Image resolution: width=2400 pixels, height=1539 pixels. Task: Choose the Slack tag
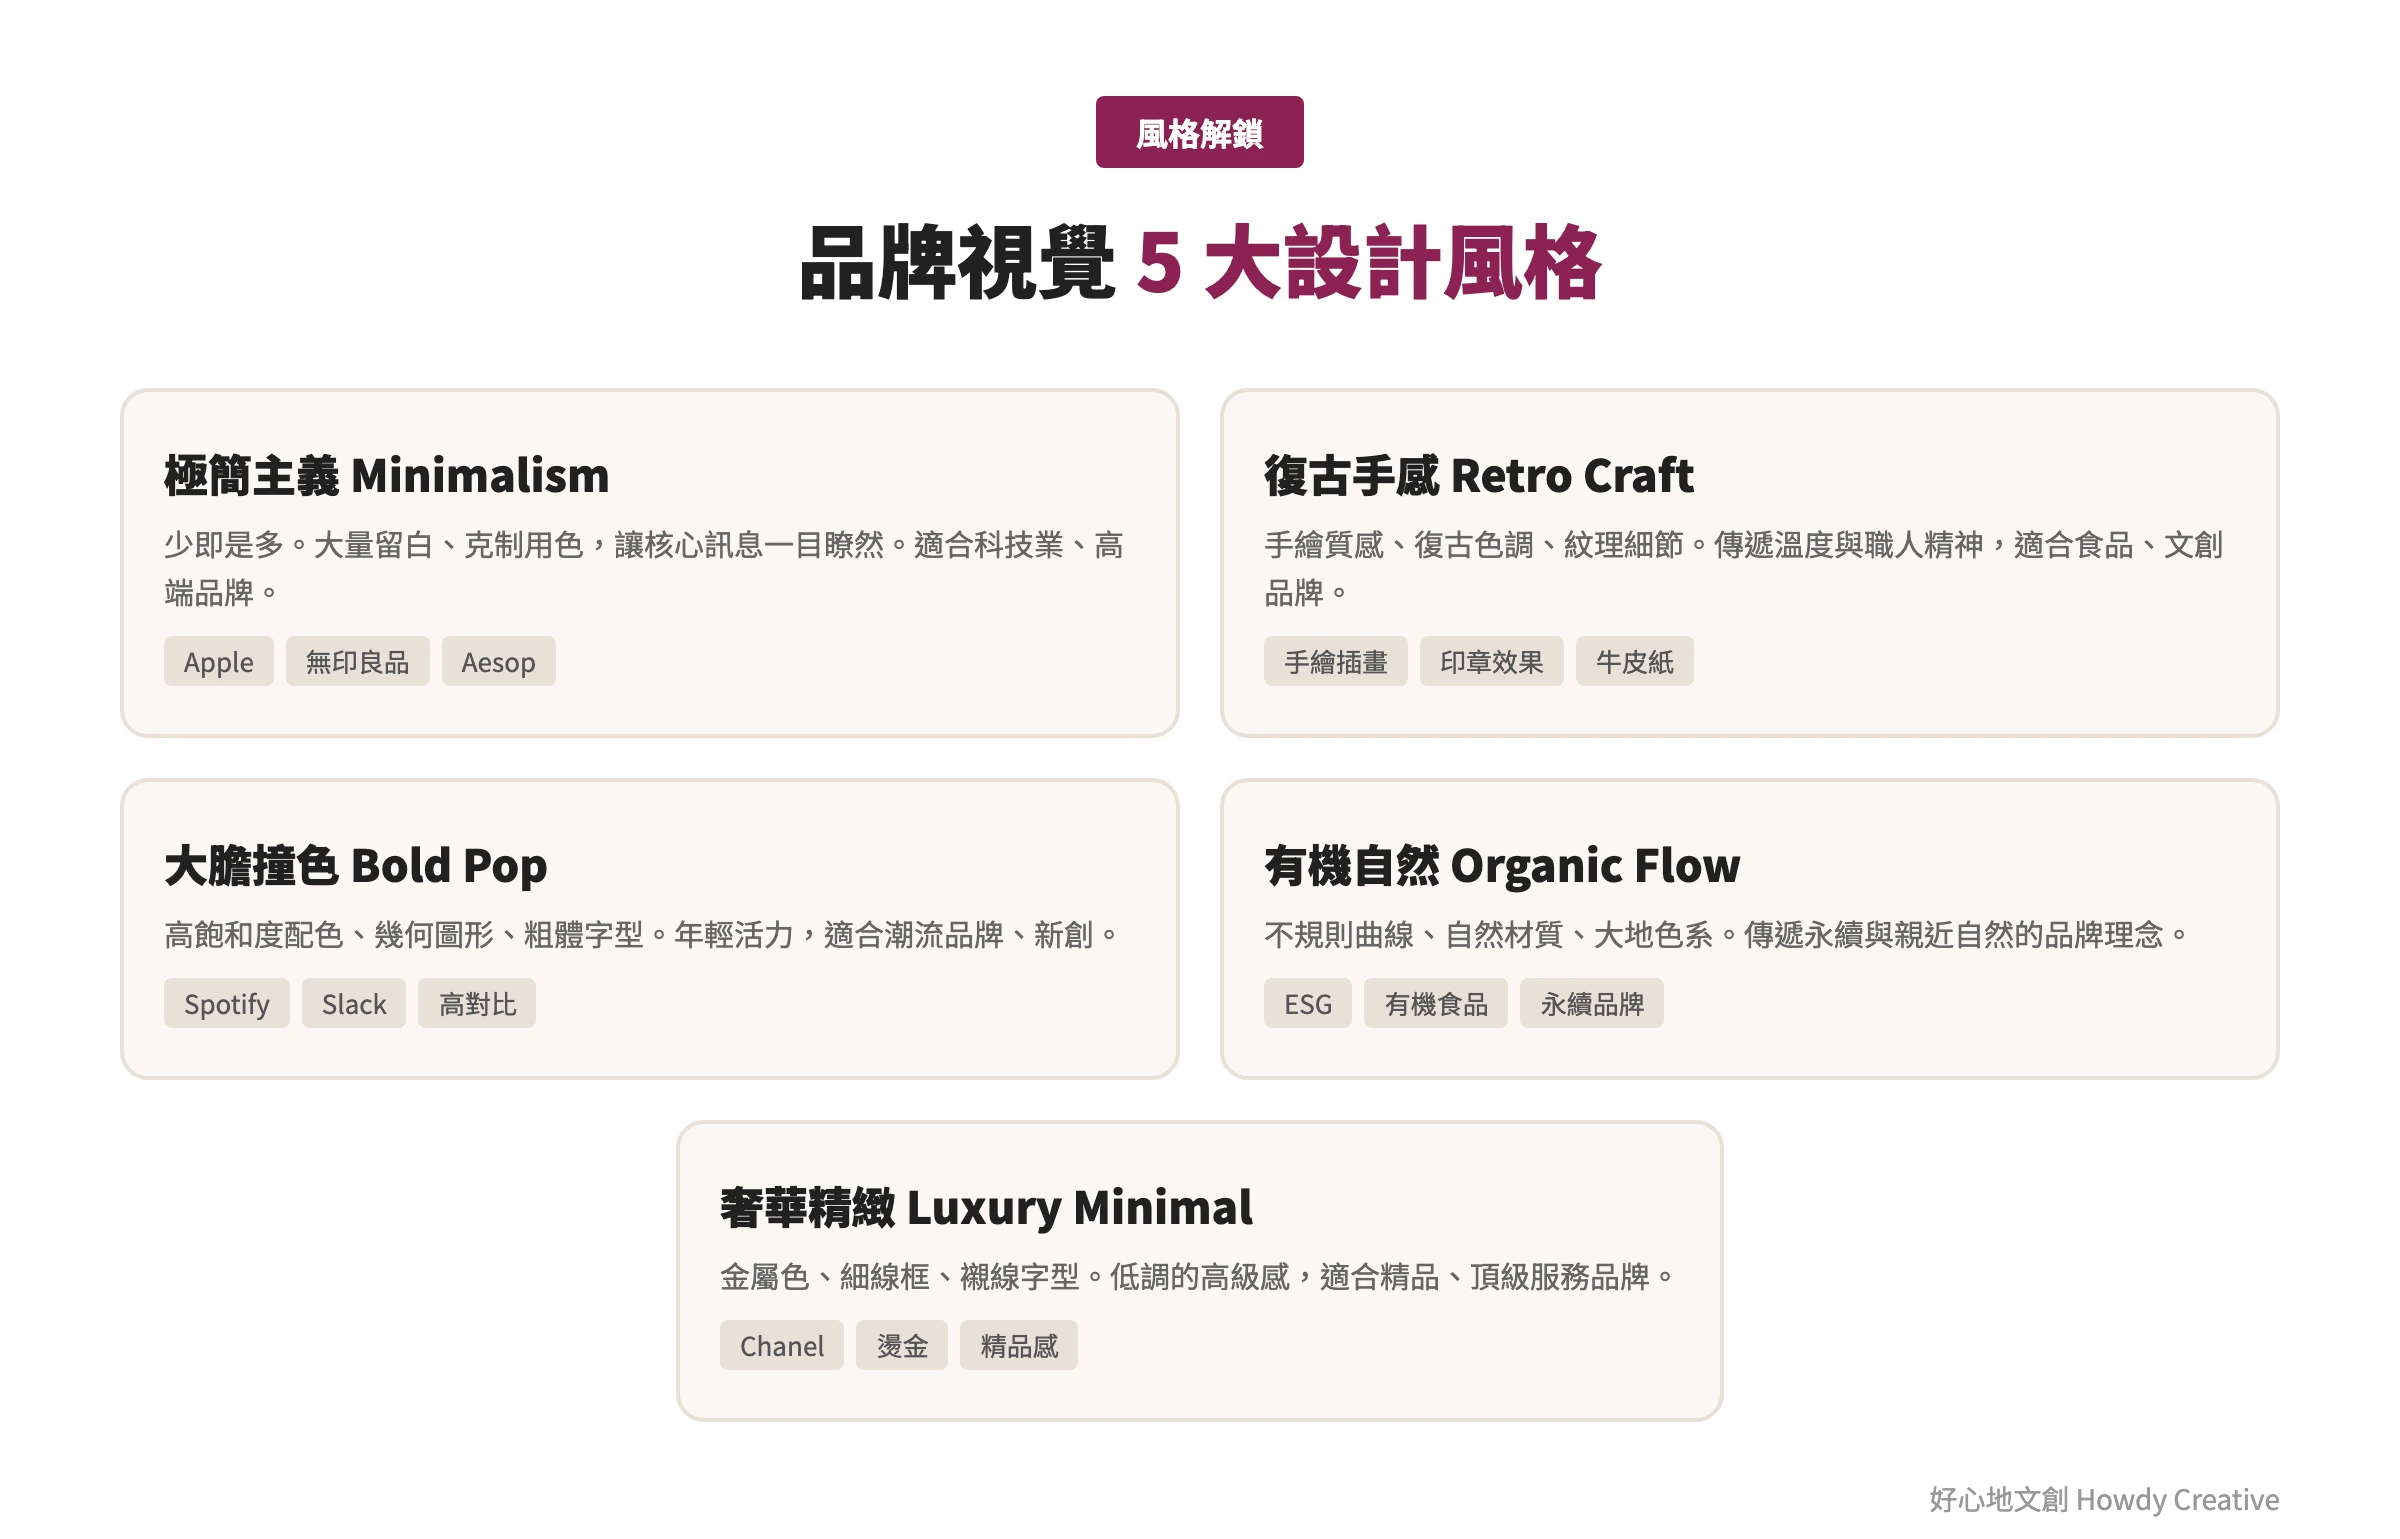[354, 1003]
